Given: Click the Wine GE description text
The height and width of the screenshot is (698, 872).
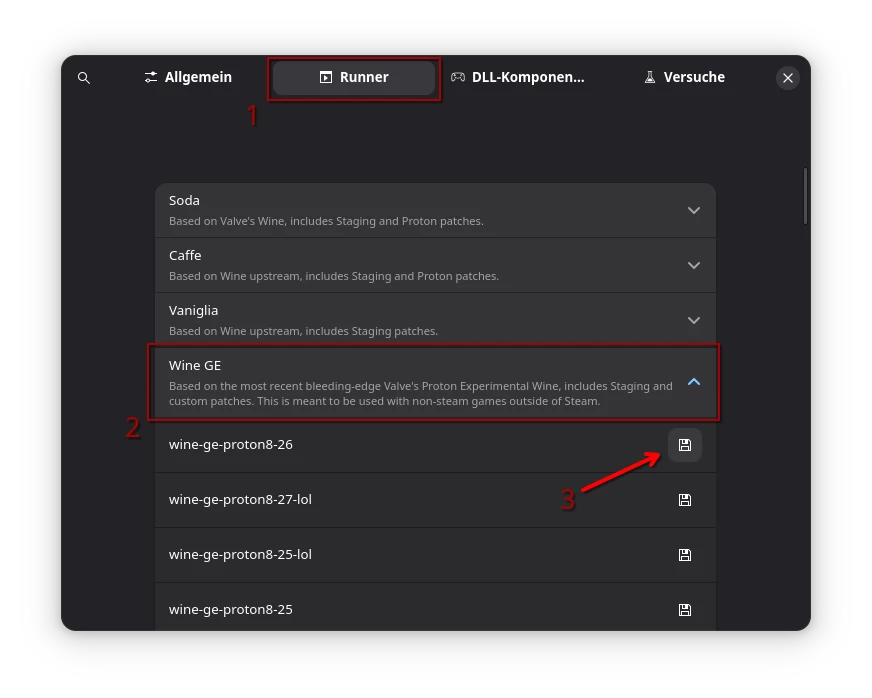Looking at the screenshot, I should [x=420, y=394].
